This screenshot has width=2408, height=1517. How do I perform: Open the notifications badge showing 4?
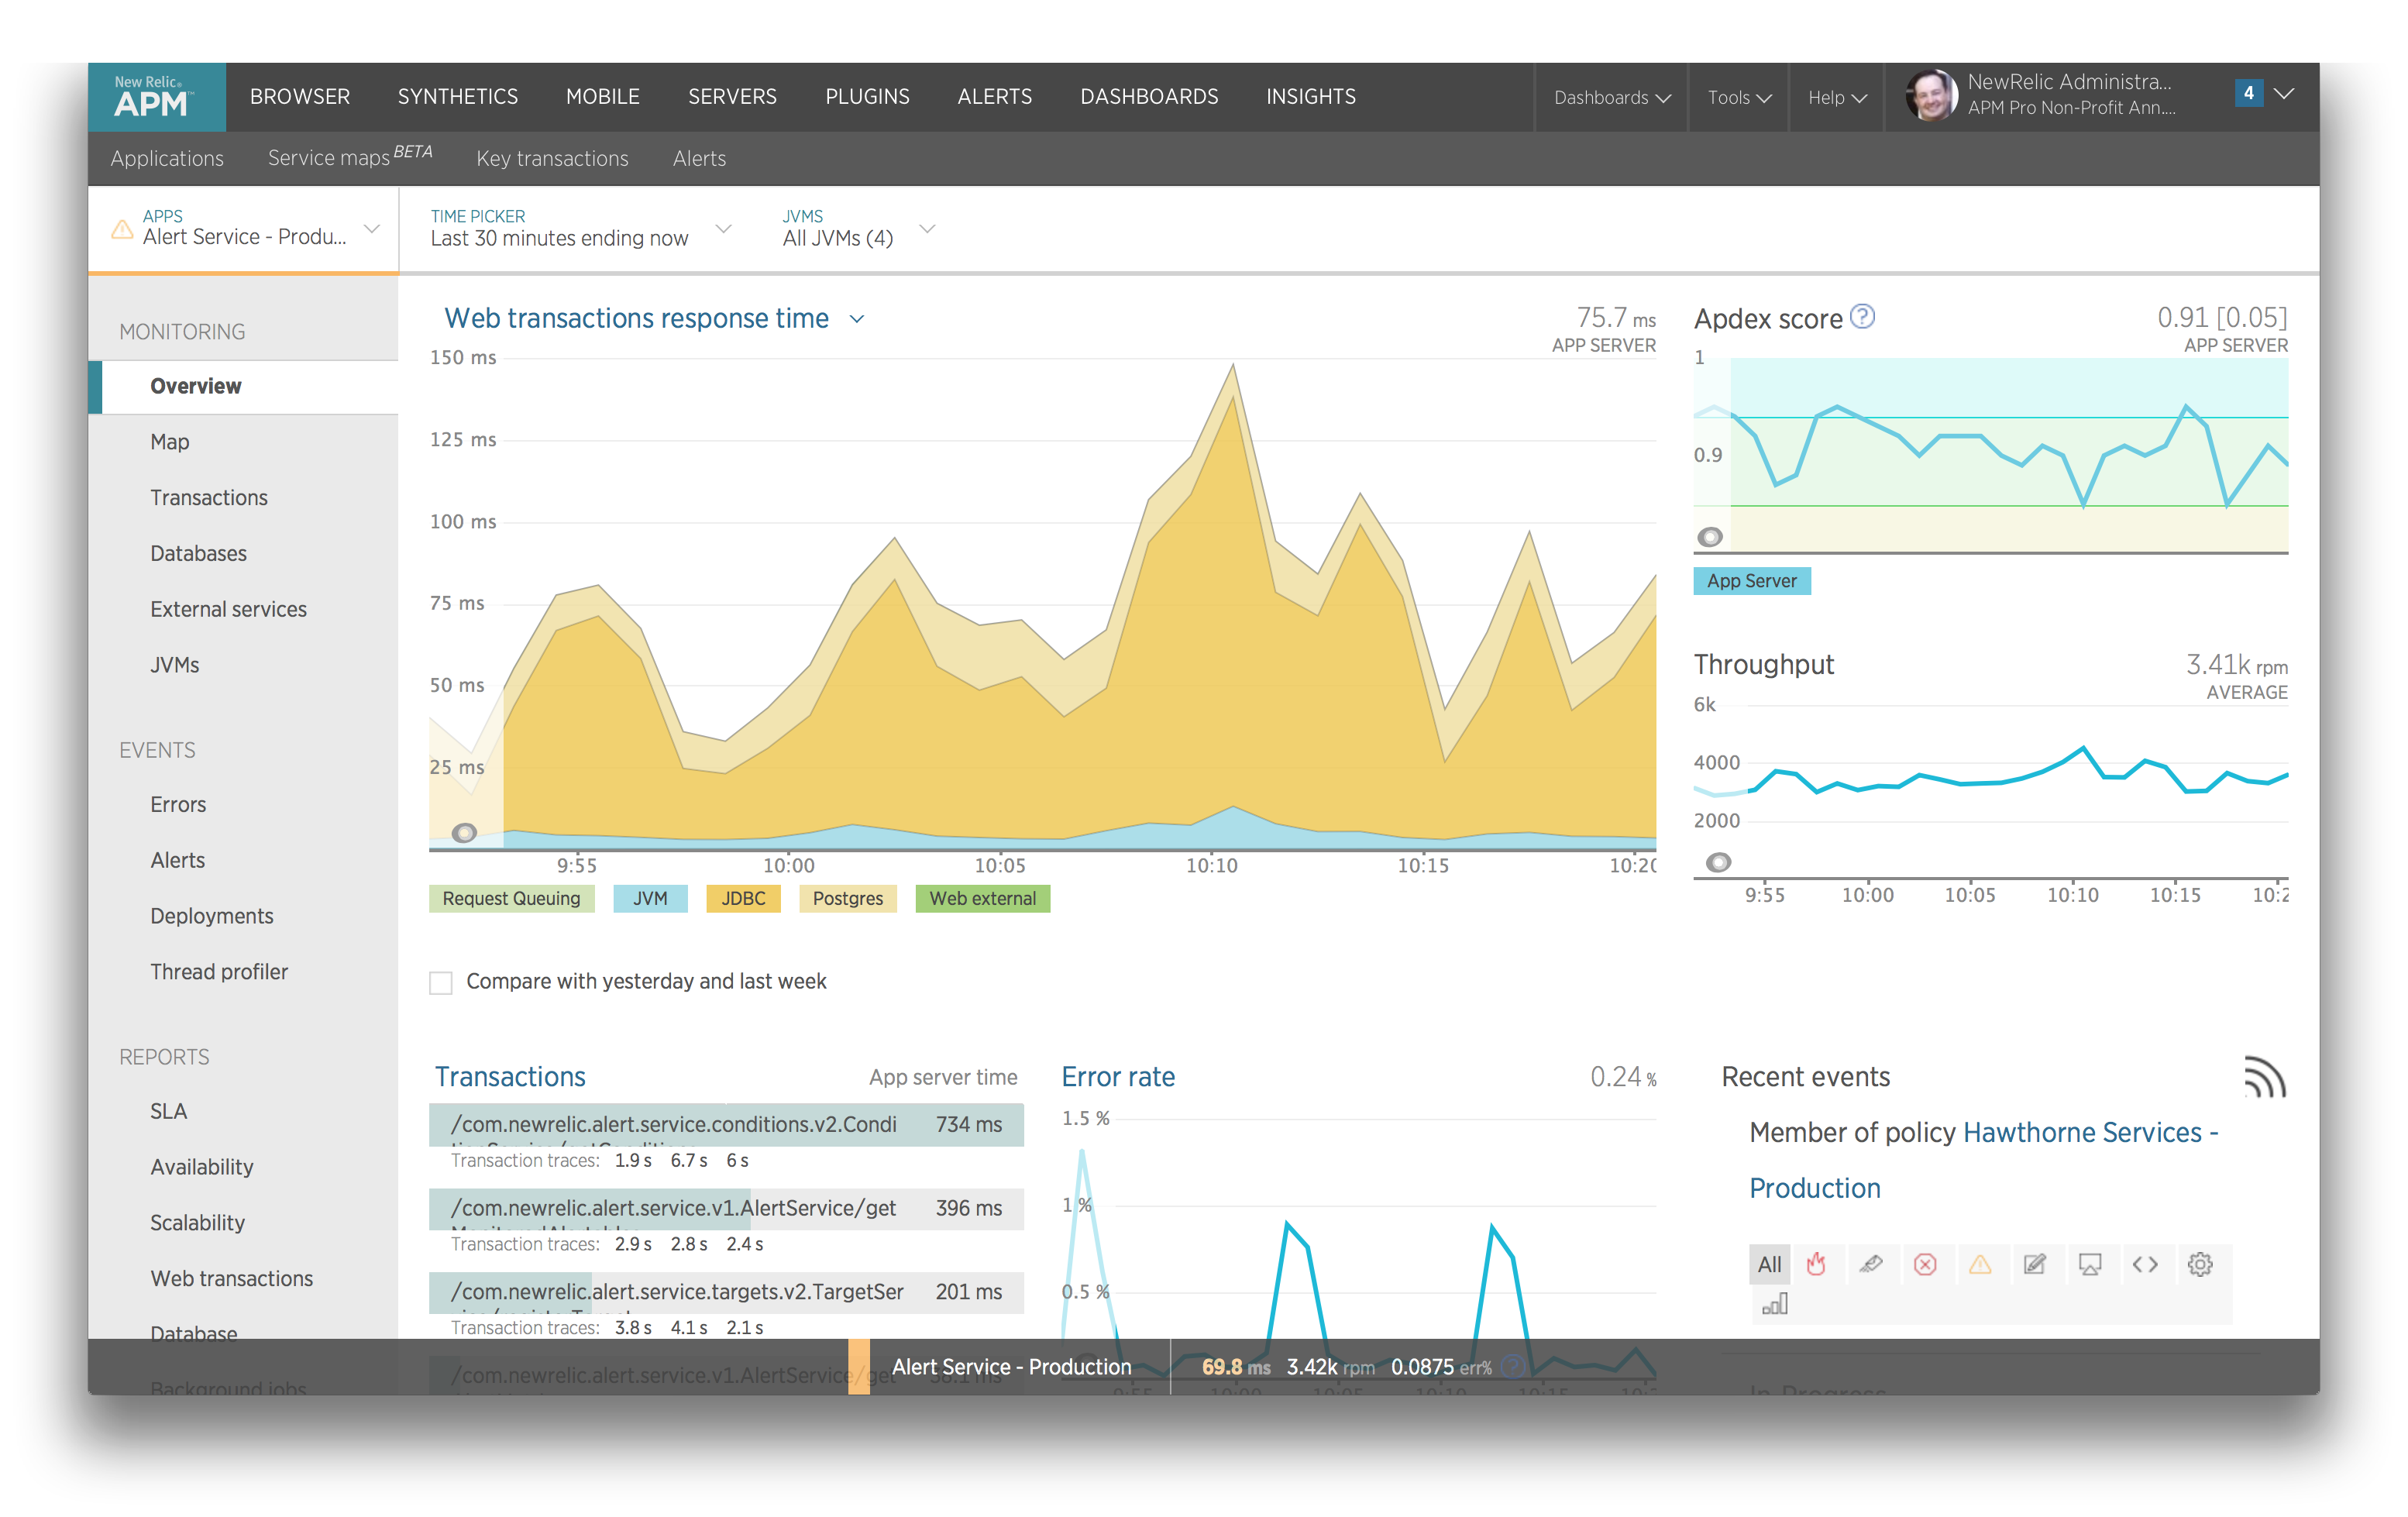[2248, 93]
